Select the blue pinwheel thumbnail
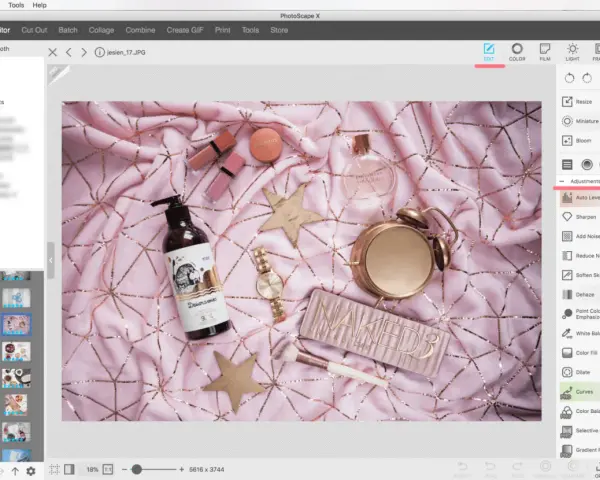Viewport: 600px width, 480px height. [x=16, y=298]
